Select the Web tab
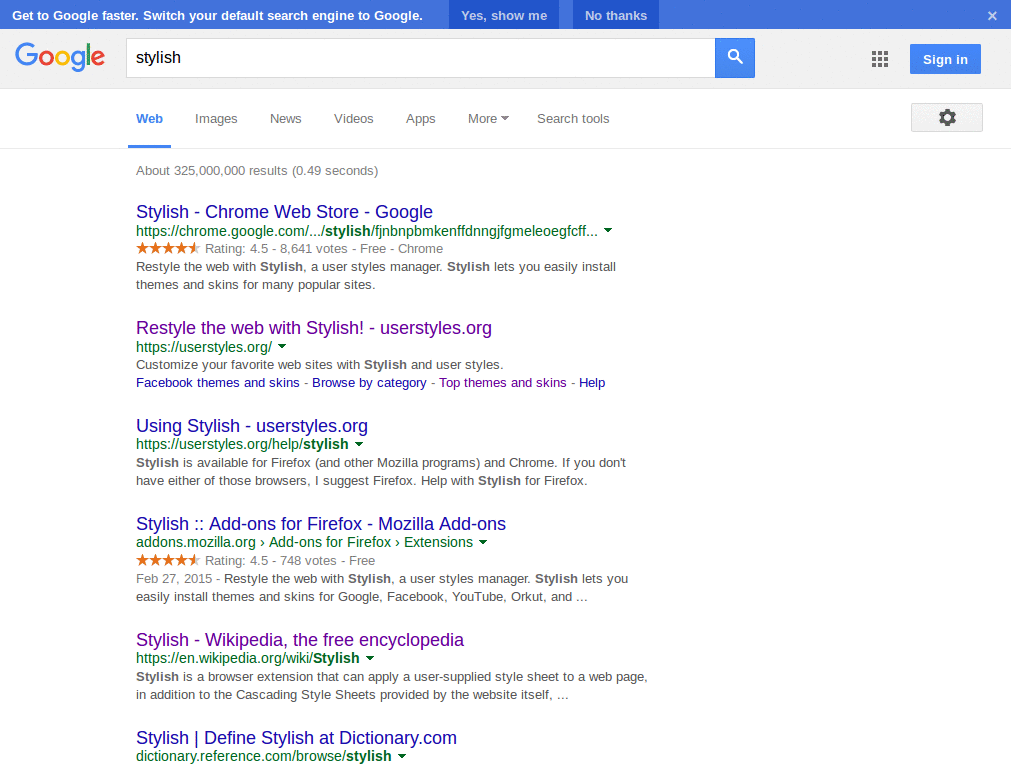Image resolution: width=1024 pixels, height=768 pixels. click(x=151, y=120)
